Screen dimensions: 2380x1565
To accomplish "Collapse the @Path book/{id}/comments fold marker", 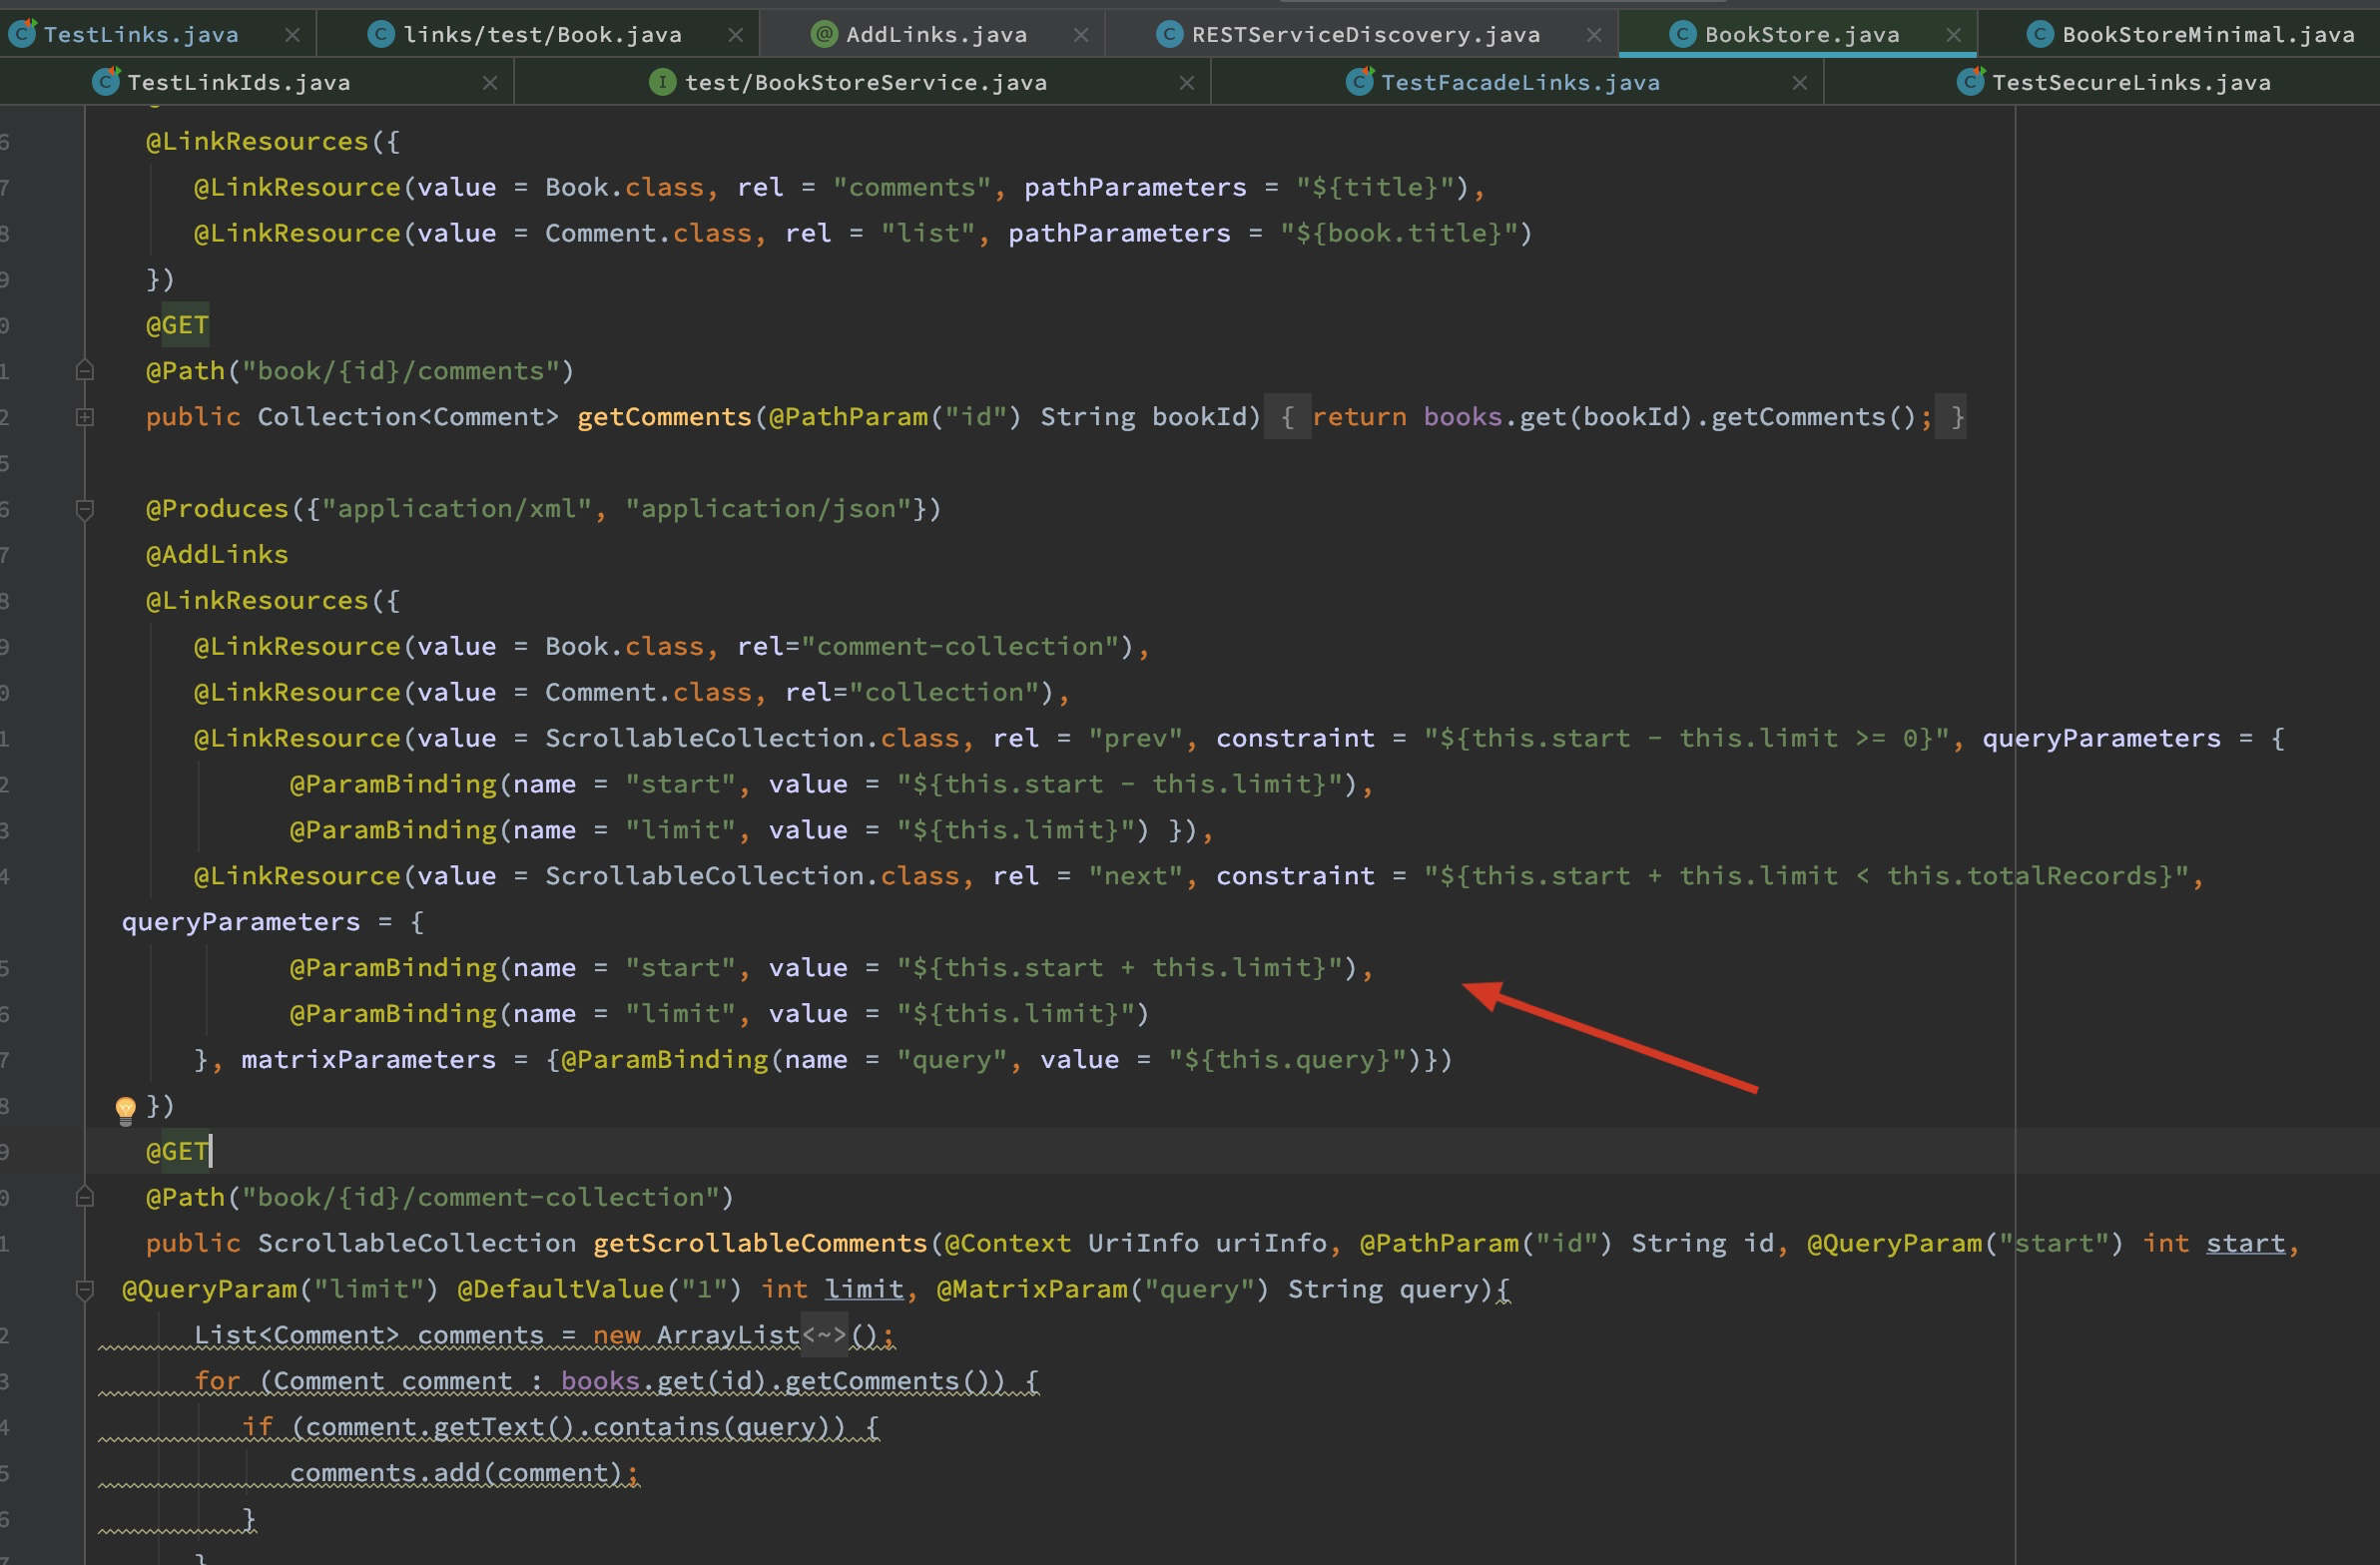I will [x=85, y=371].
